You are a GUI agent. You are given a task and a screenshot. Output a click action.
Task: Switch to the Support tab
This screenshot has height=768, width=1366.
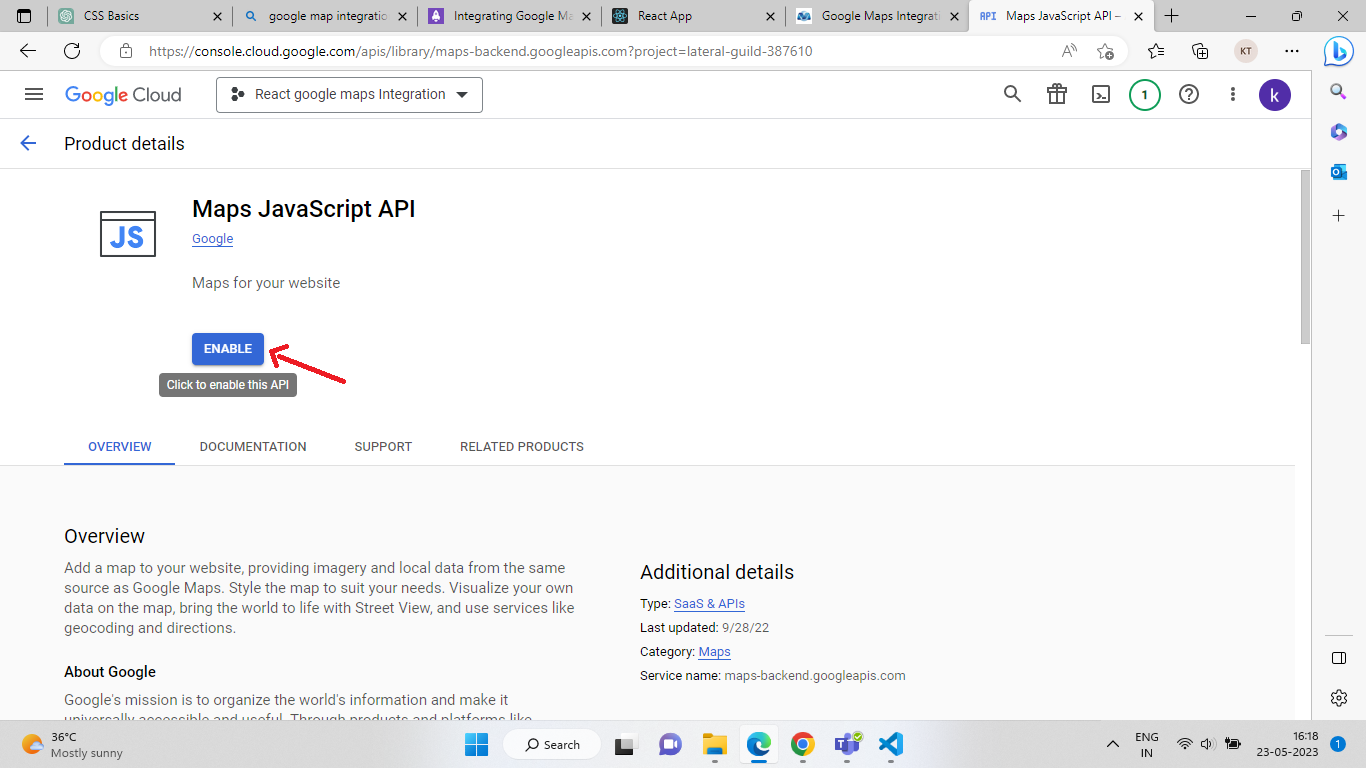(x=383, y=446)
